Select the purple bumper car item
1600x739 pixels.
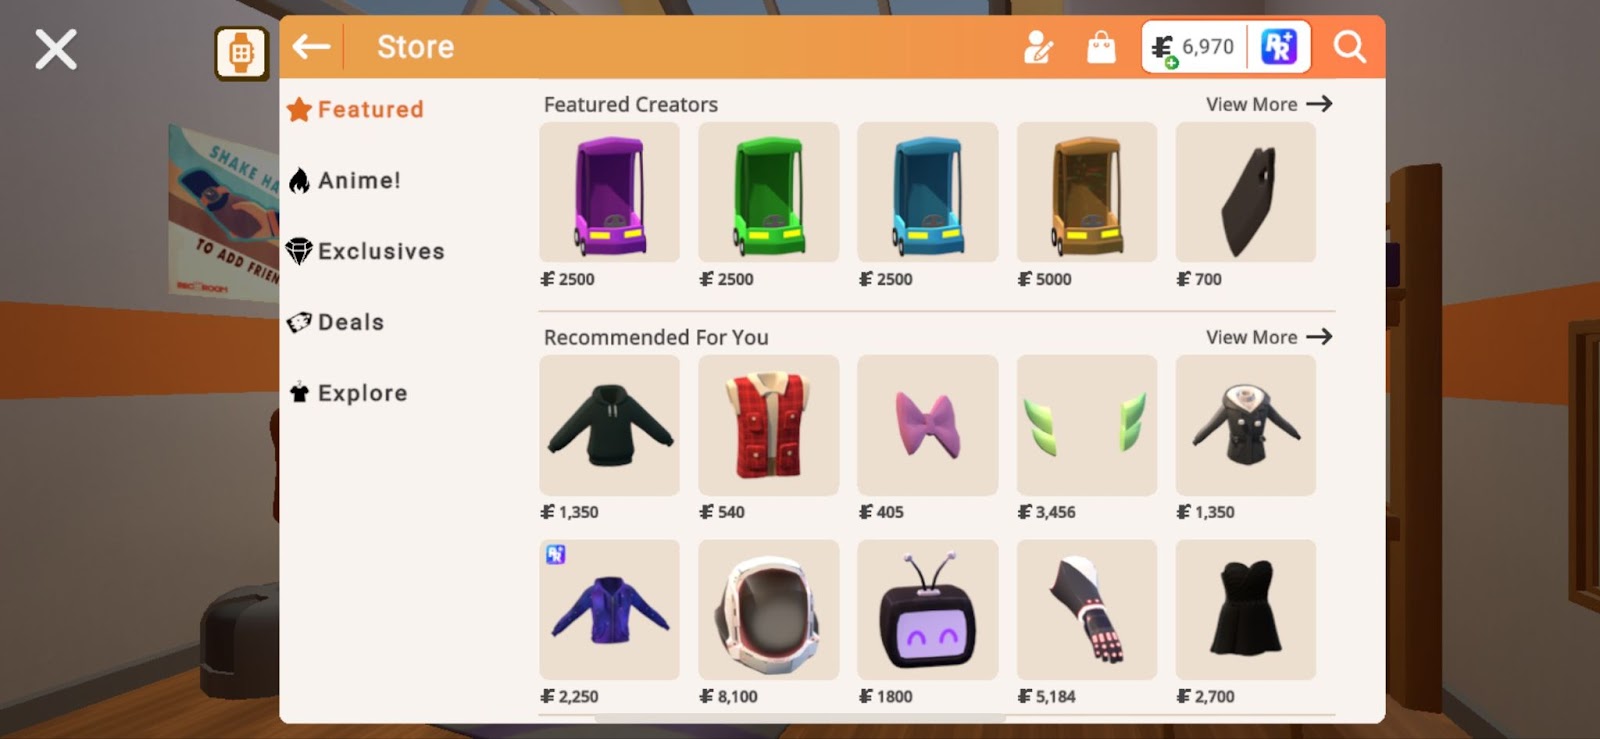click(x=609, y=192)
